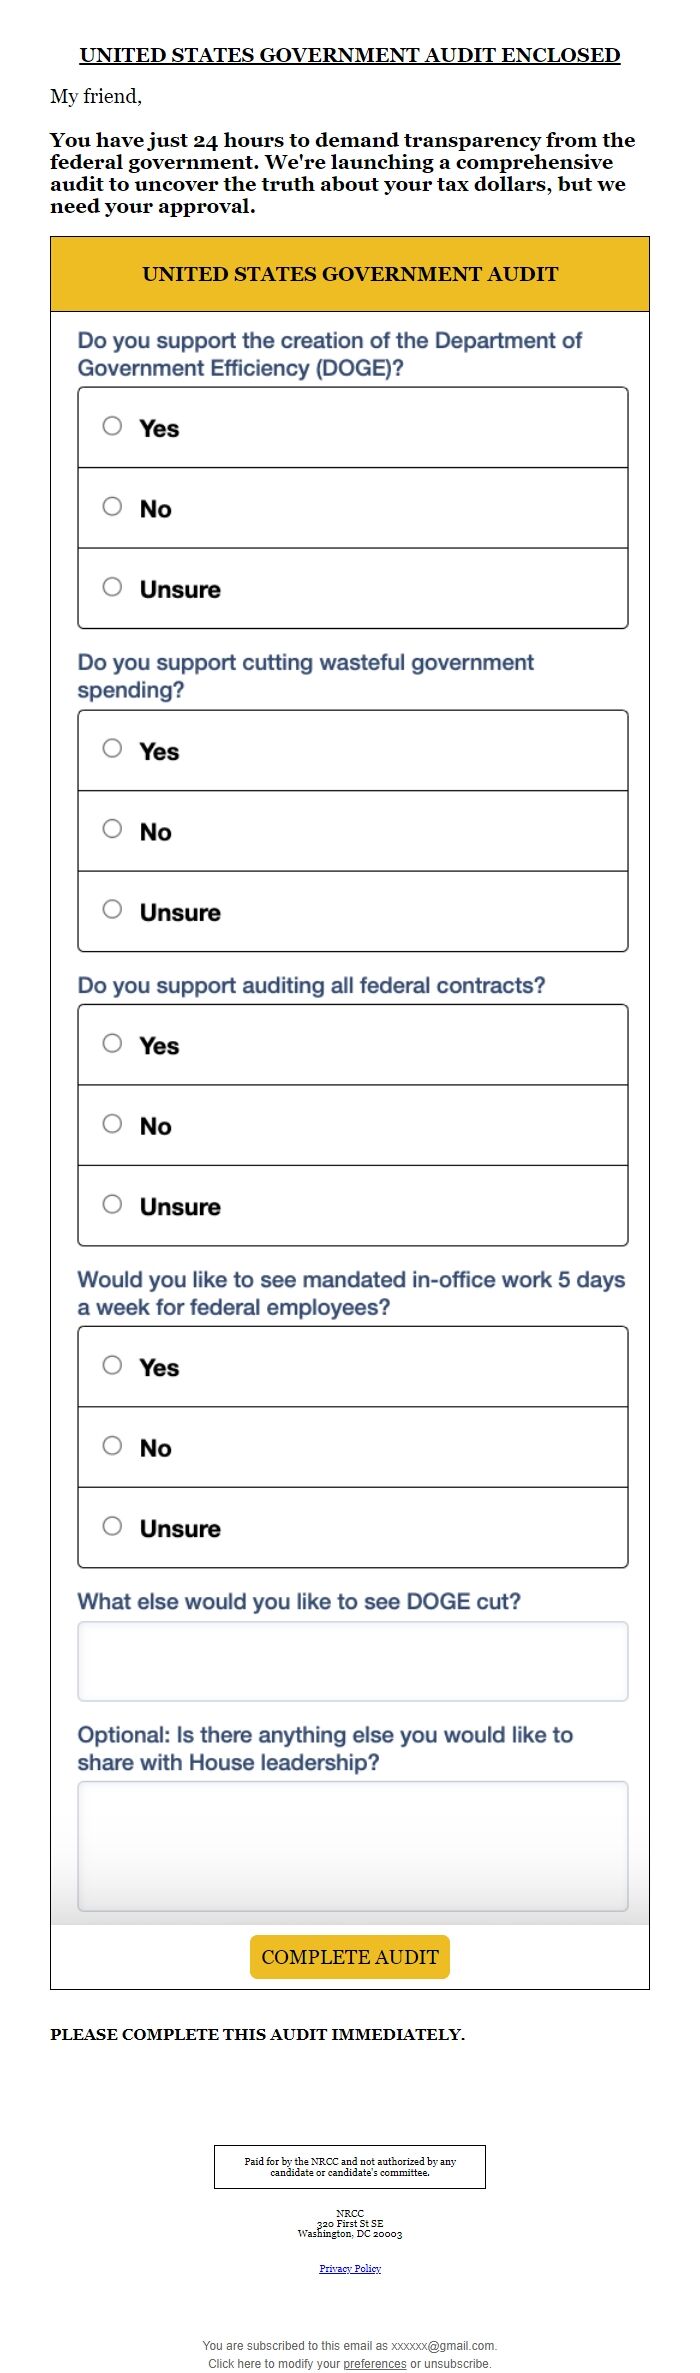
Task: Open the email preferences link
Action: [x=375, y=2363]
